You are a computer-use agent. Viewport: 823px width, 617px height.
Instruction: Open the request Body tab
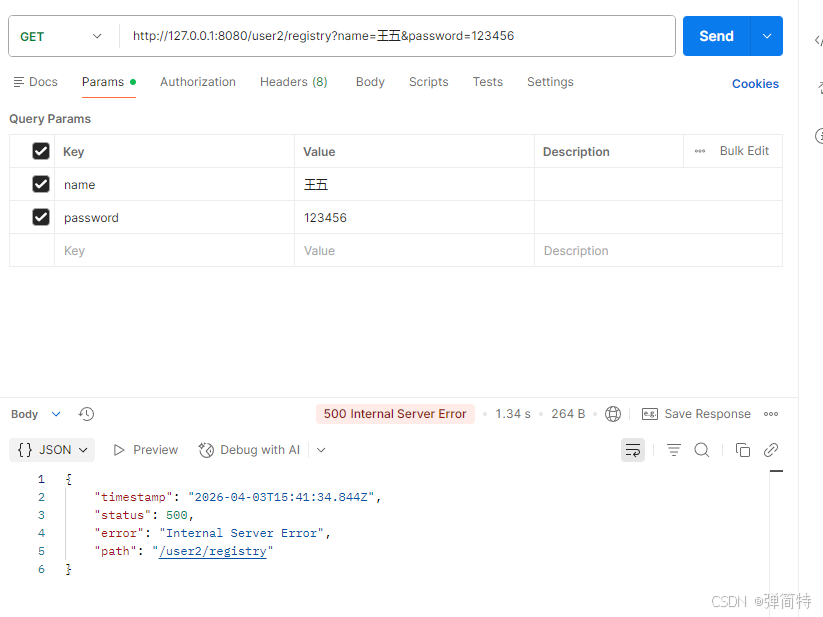click(370, 82)
